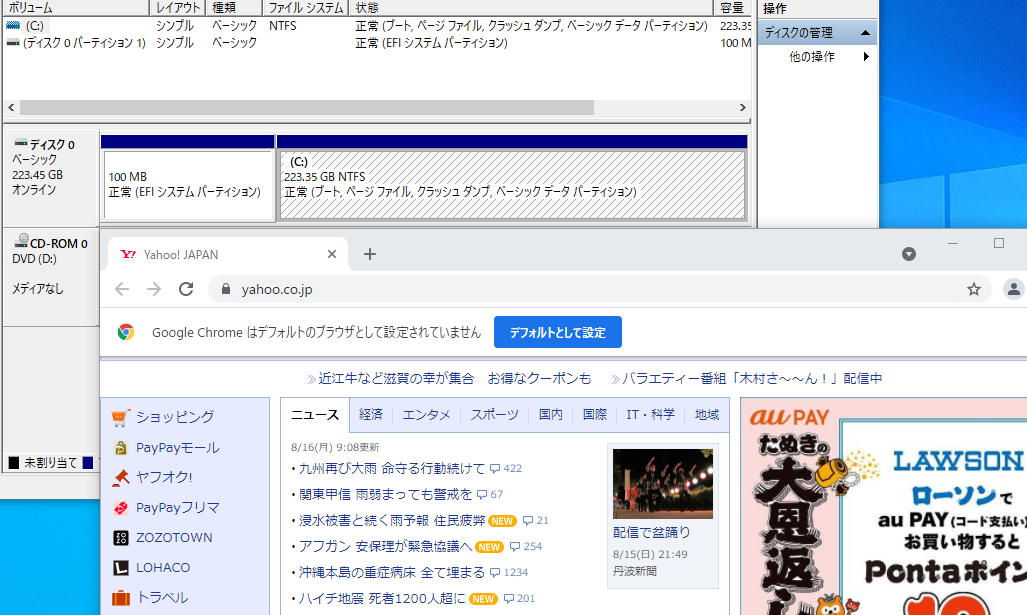Open the Chrome profile avatar
The width and height of the screenshot is (1027, 615).
(x=1013, y=289)
